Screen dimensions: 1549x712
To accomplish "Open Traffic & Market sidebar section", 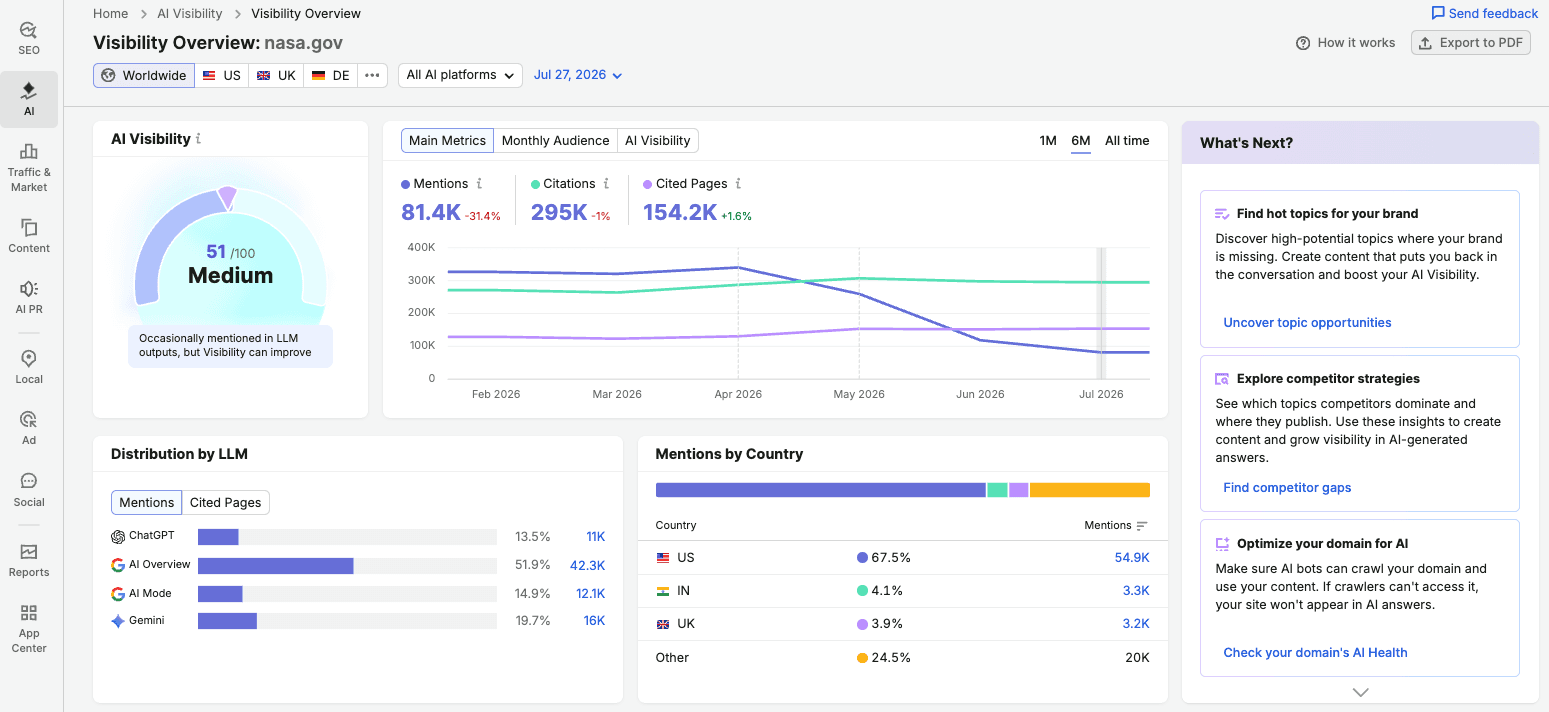I will [29, 167].
